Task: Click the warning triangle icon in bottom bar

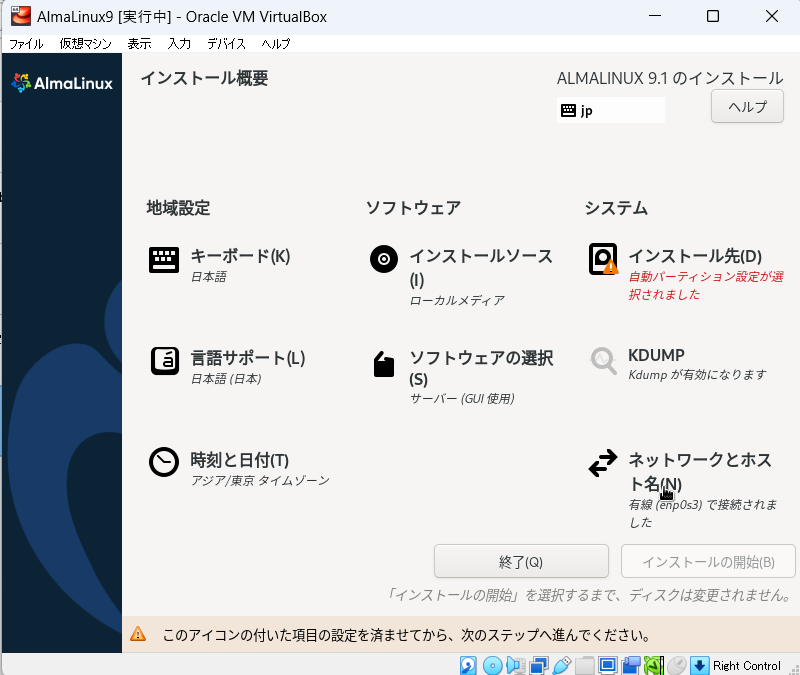Action: pos(138,634)
